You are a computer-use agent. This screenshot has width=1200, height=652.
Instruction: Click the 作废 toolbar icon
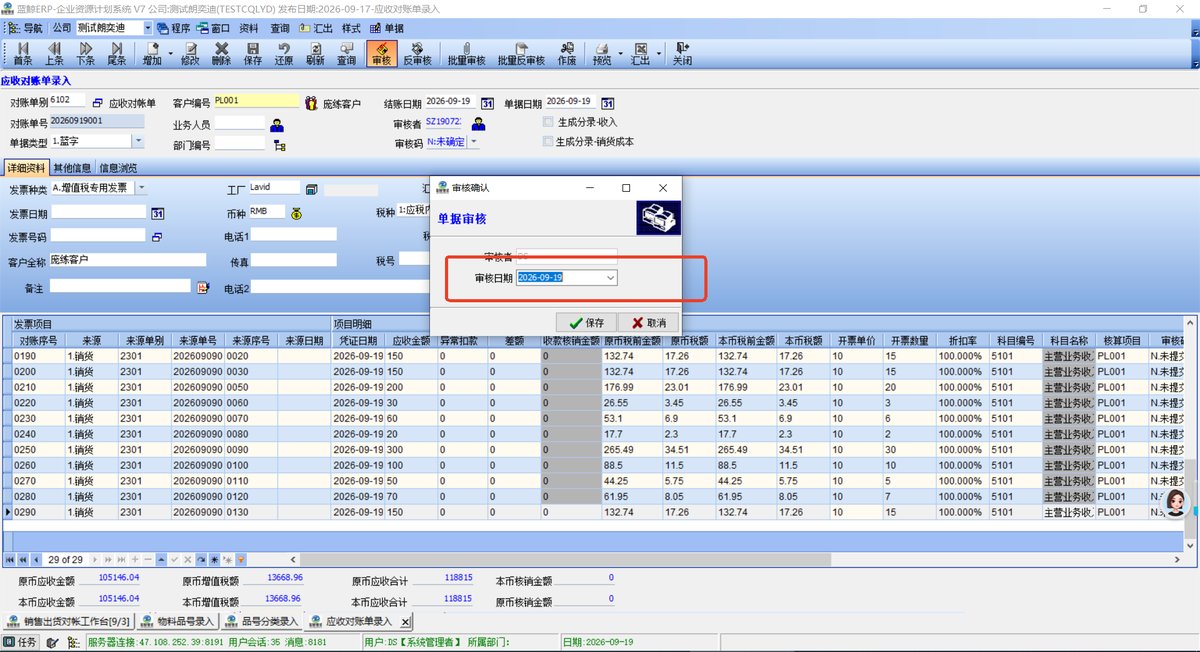[567, 53]
